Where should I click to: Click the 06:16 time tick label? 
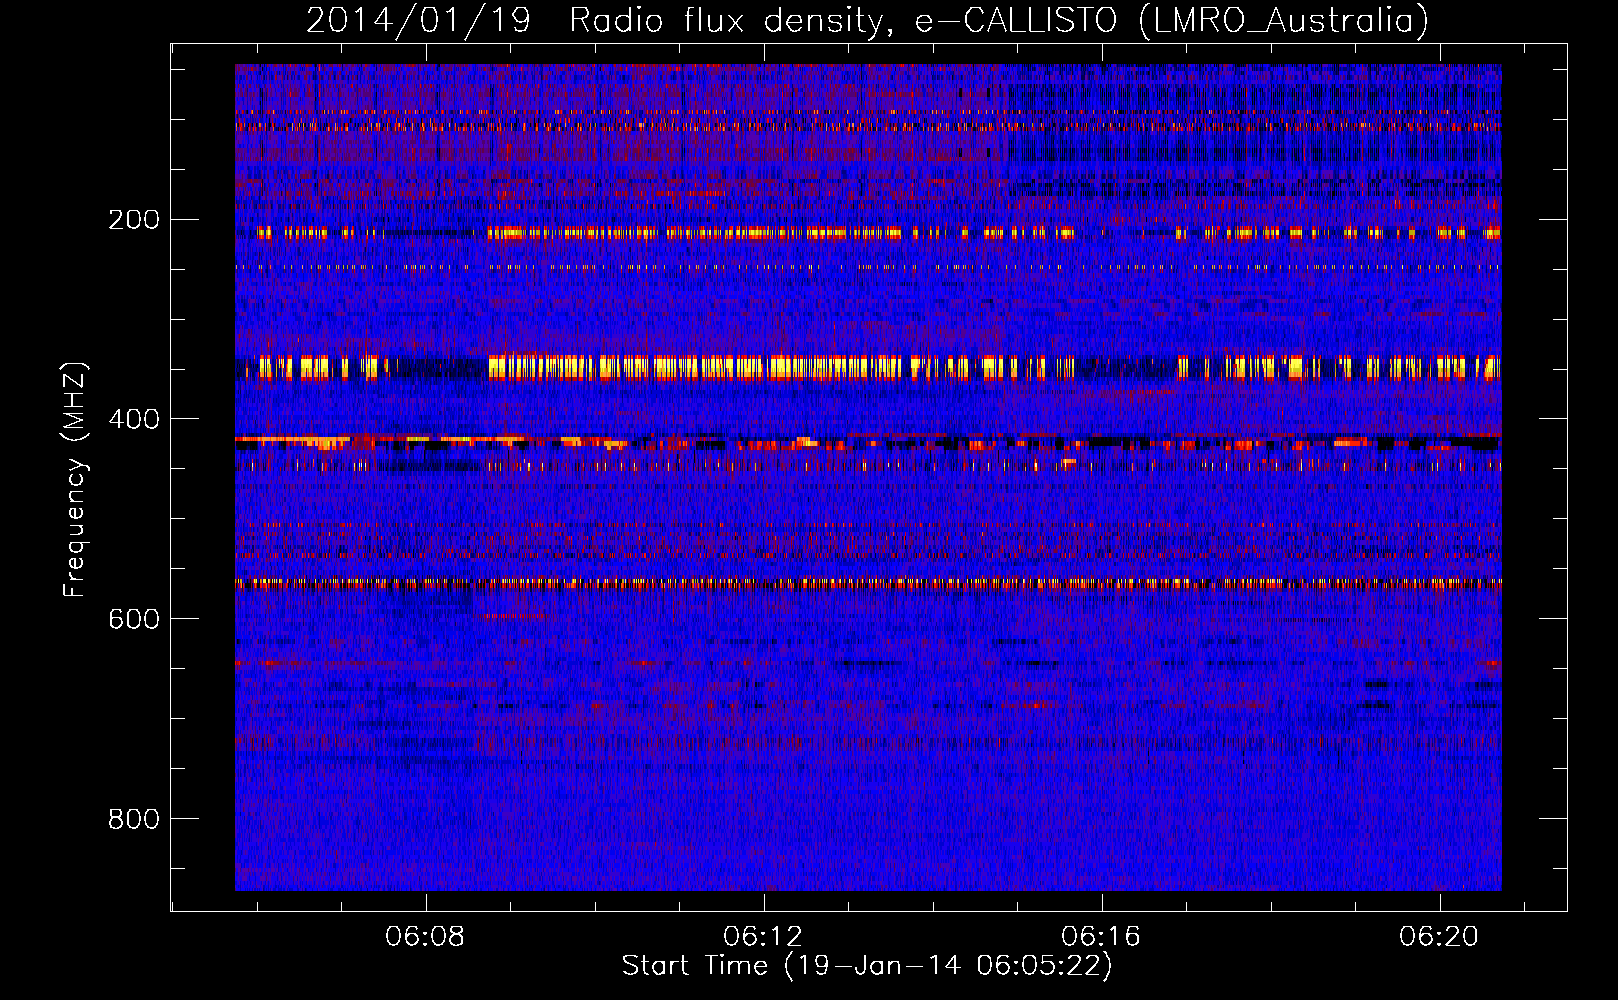click(1101, 937)
